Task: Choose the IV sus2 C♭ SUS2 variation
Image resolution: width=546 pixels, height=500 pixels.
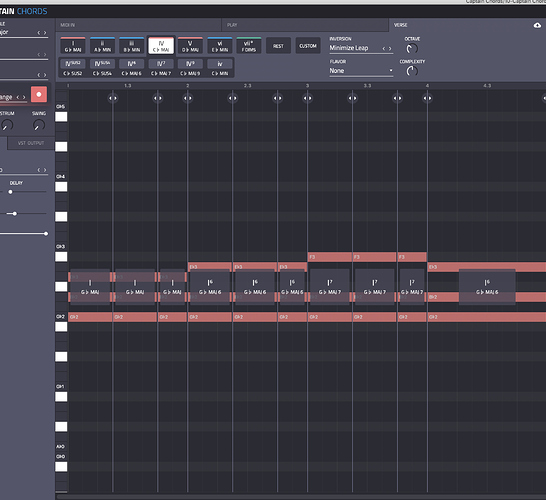Action: click(73, 68)
